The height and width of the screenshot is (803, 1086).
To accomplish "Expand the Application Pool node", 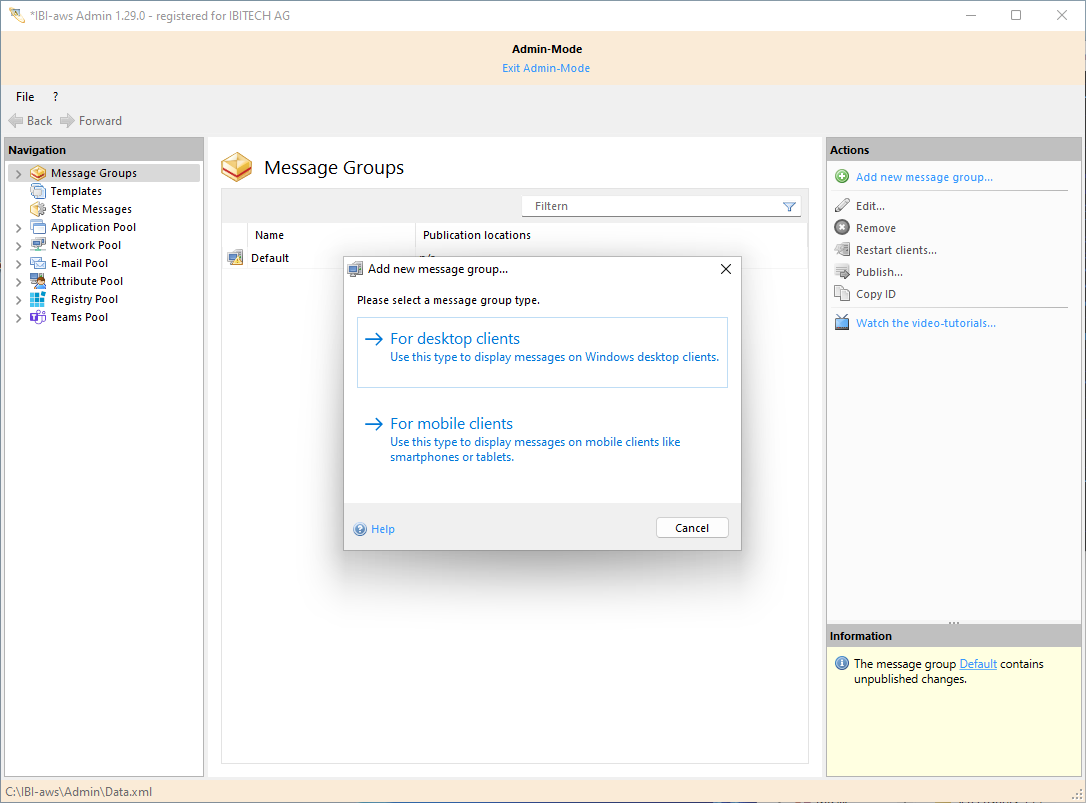I will pos(18,228).
